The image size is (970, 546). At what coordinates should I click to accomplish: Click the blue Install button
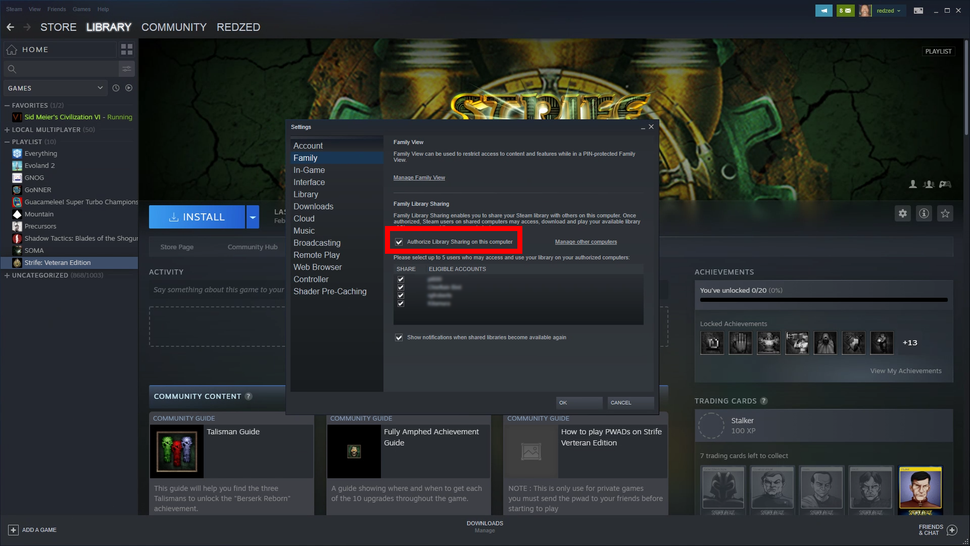(x=197, y=217)
